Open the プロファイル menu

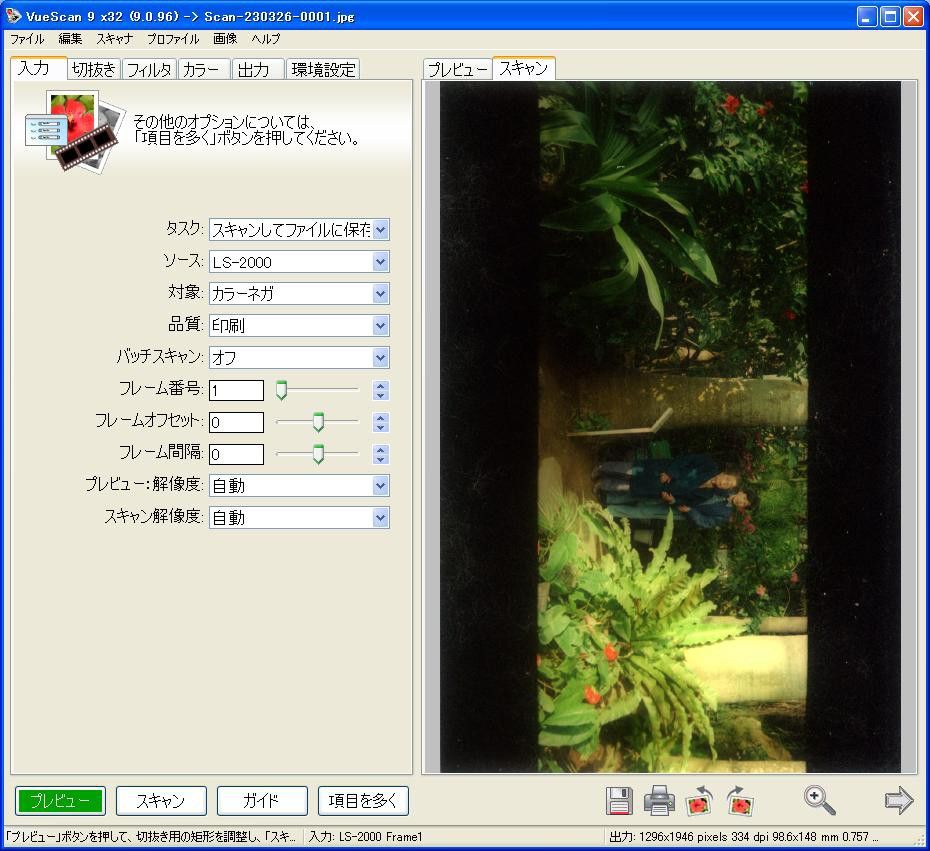pos(173,39)
